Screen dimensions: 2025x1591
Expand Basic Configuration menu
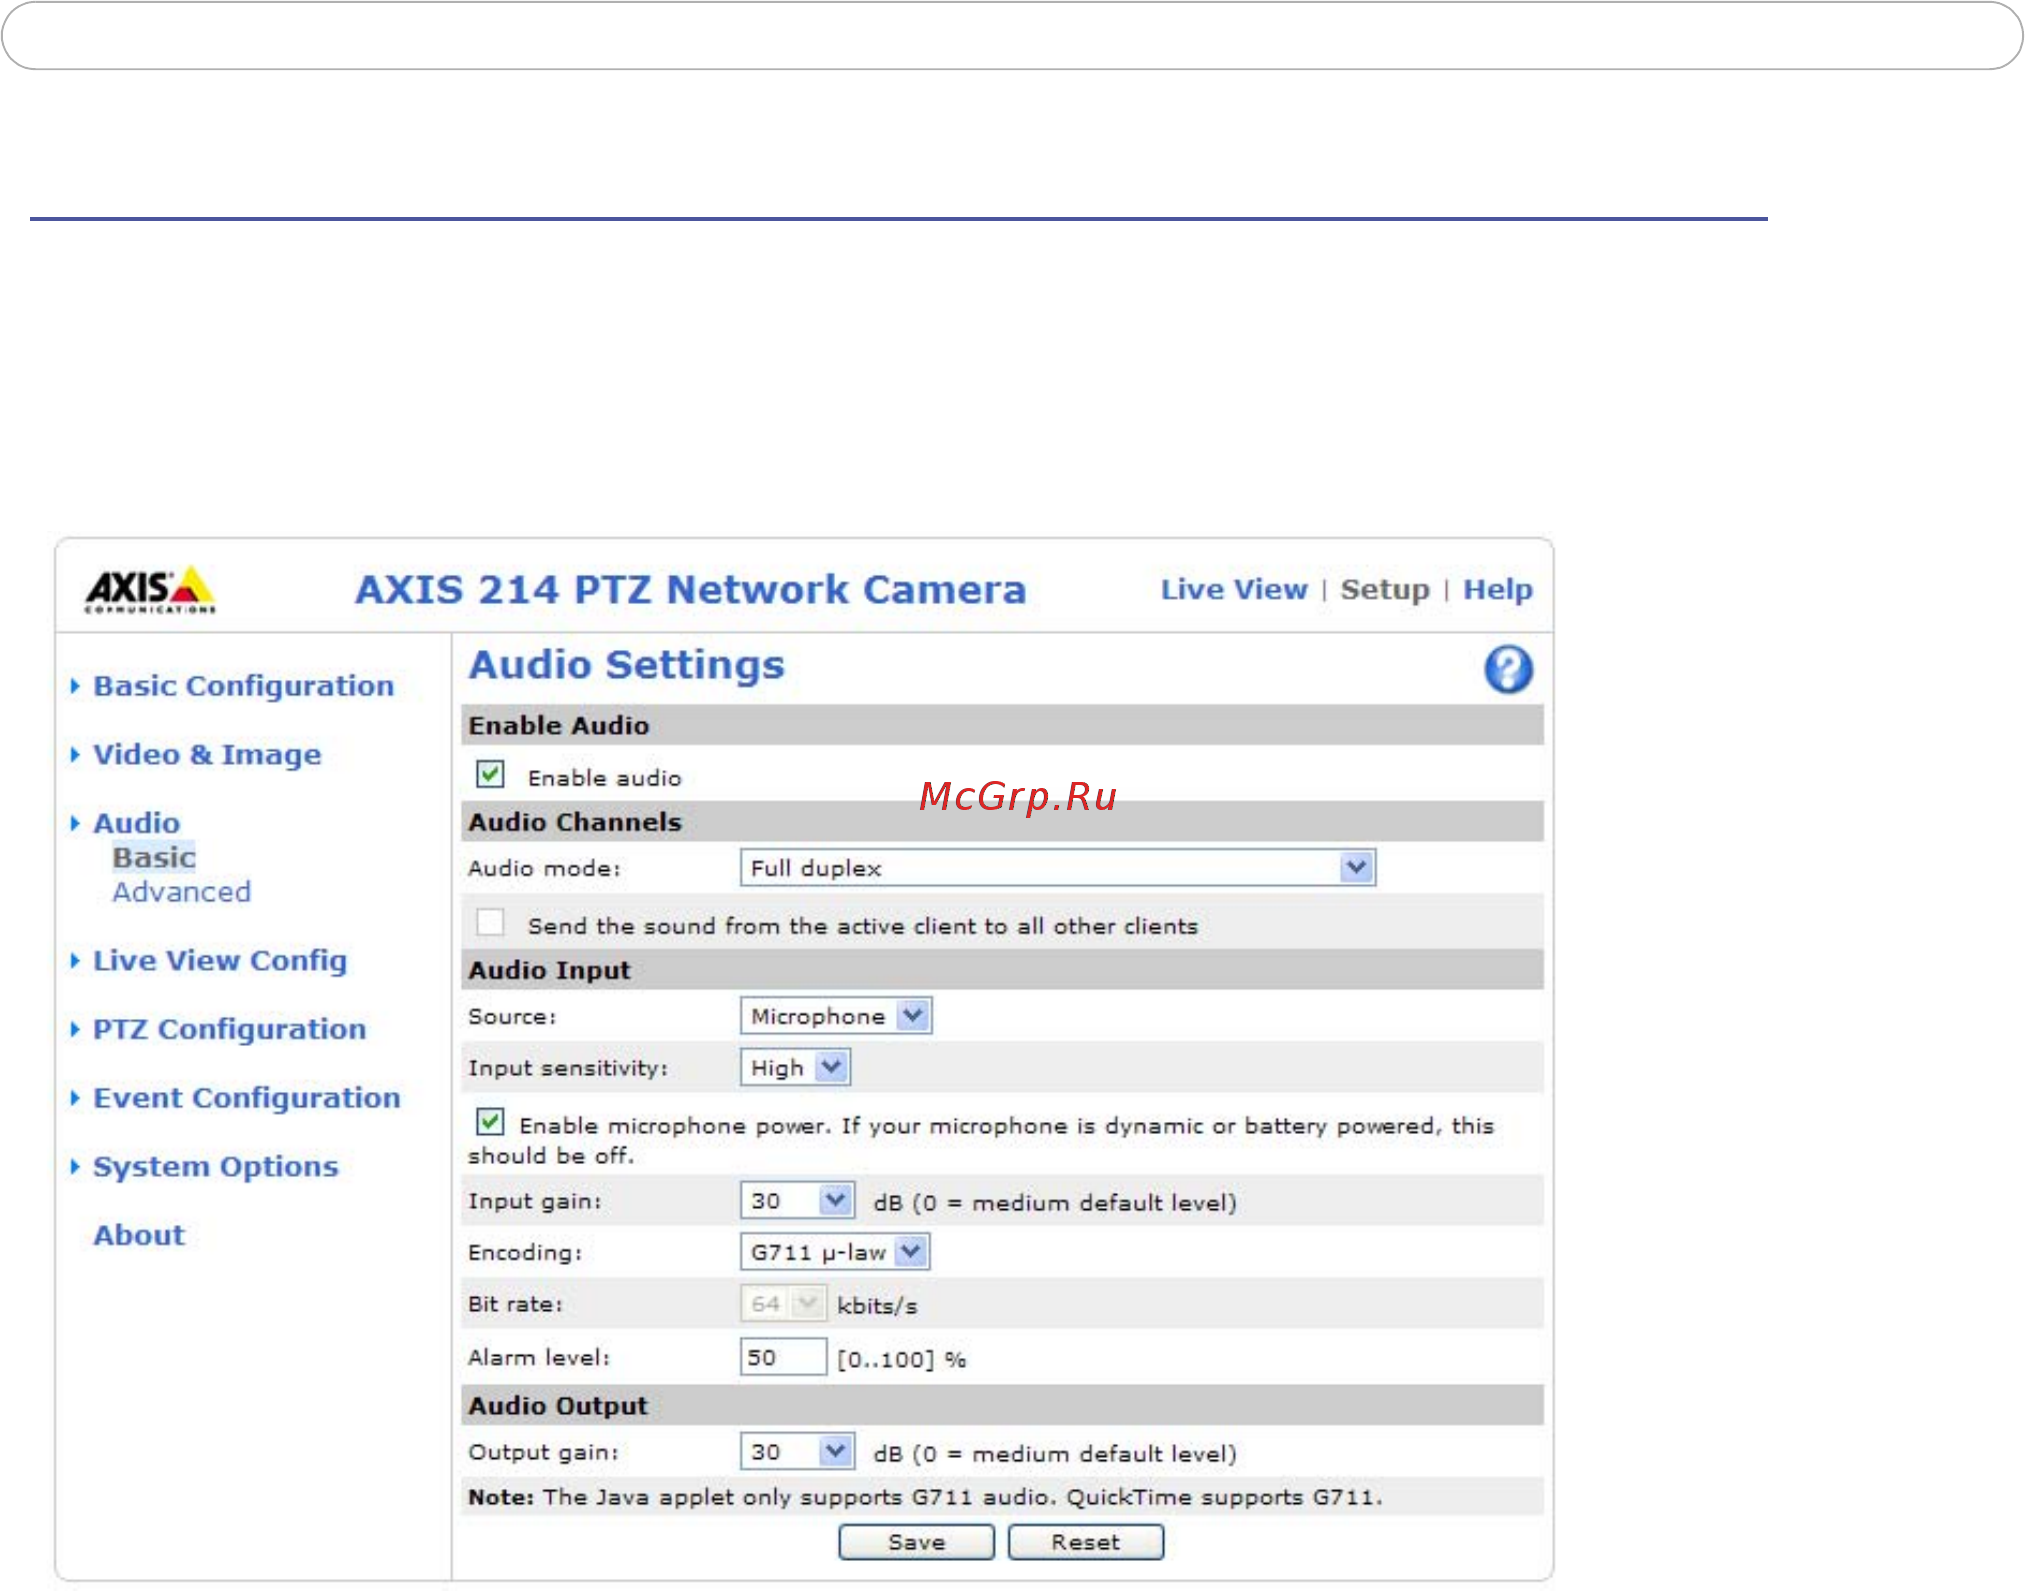point(243,686)
